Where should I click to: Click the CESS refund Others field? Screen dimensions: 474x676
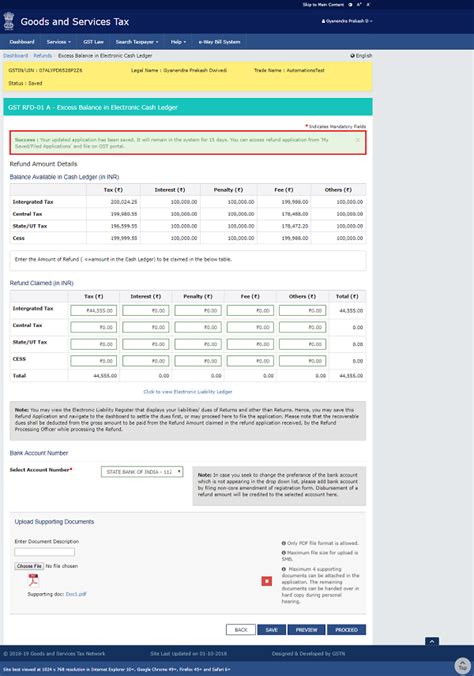pyautogui.click(x=302, y=361)
